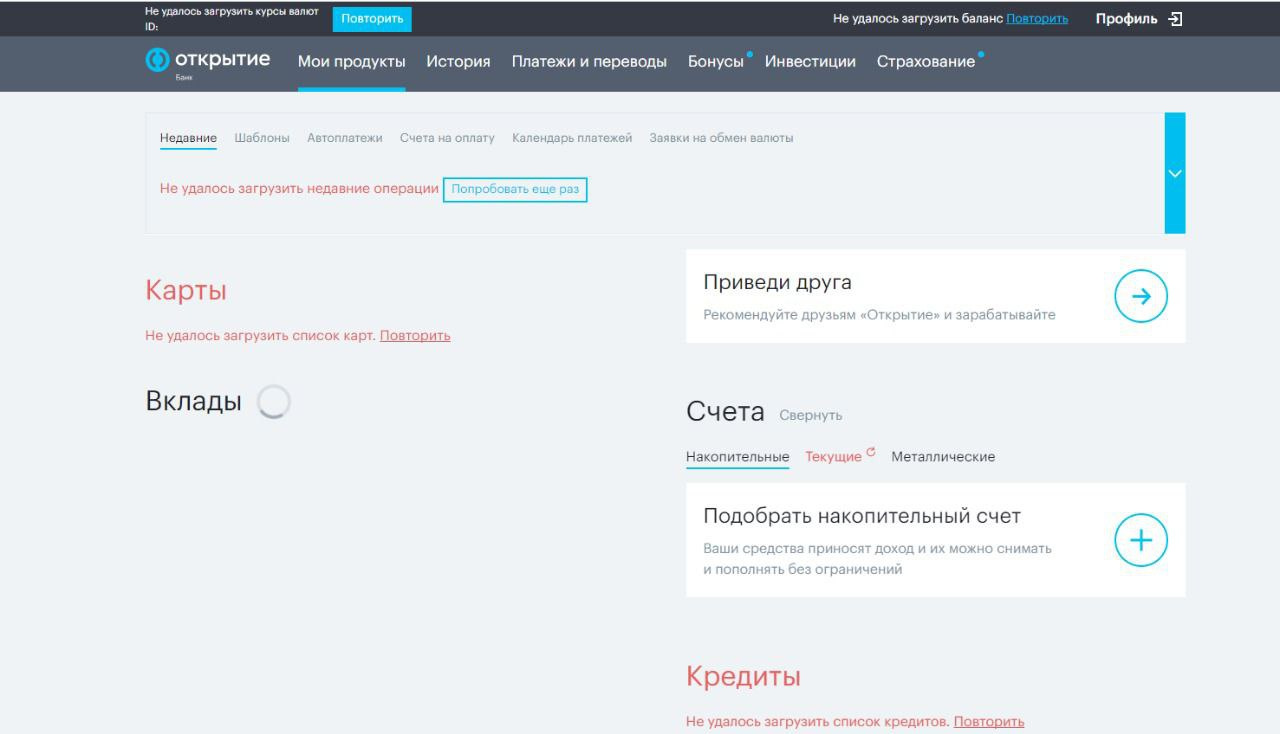Switch to Металлические accounts tab
The image size is (1280, 734).
[943, 457]
